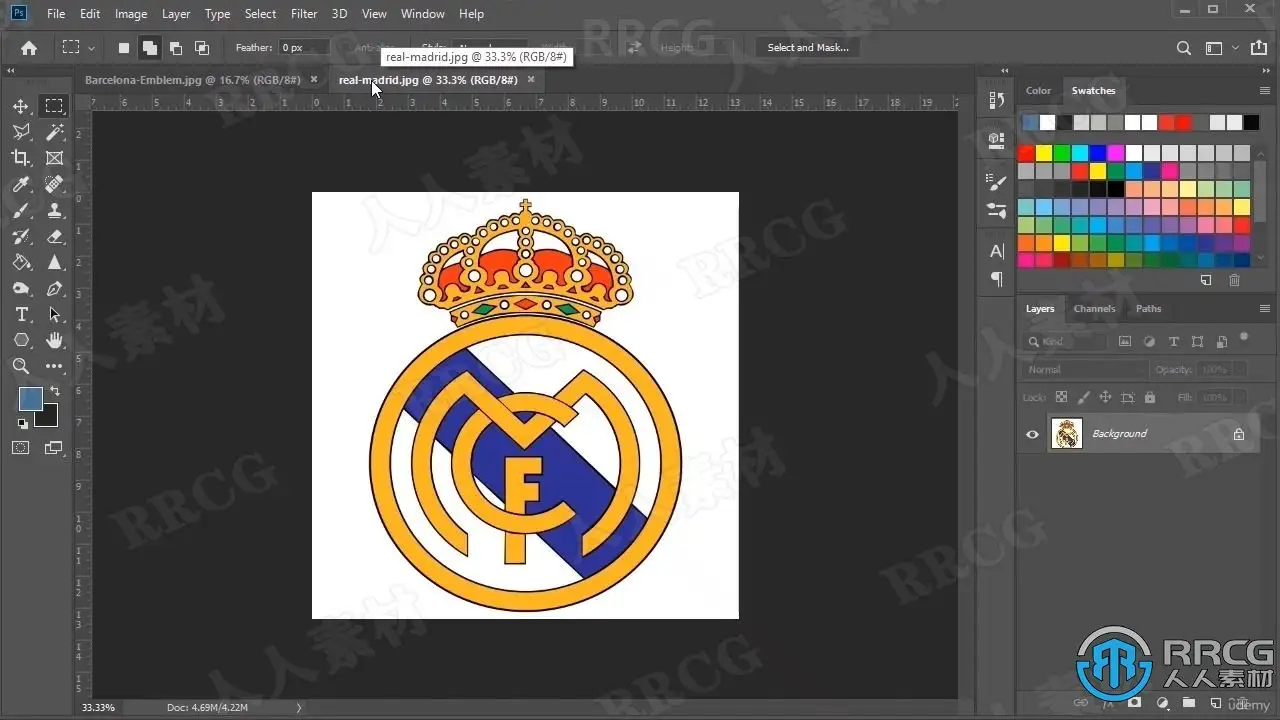Select the Crop tool
Screen dimensions: 1280x720
21,158
